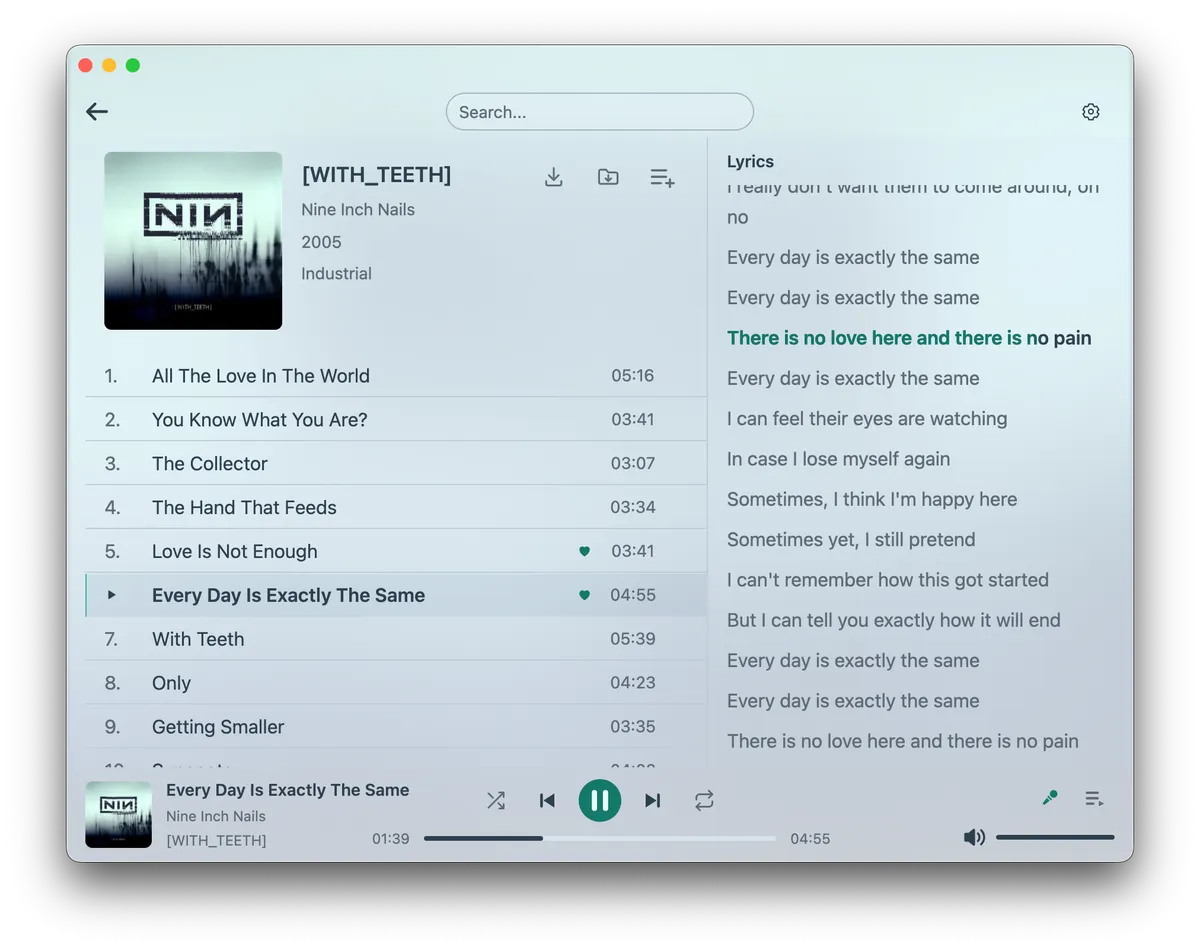The width and height of the screenshot is (1200, 950).
Task: Jump to lyric "In case I lose myself again"
Action: tap(839, 459)
